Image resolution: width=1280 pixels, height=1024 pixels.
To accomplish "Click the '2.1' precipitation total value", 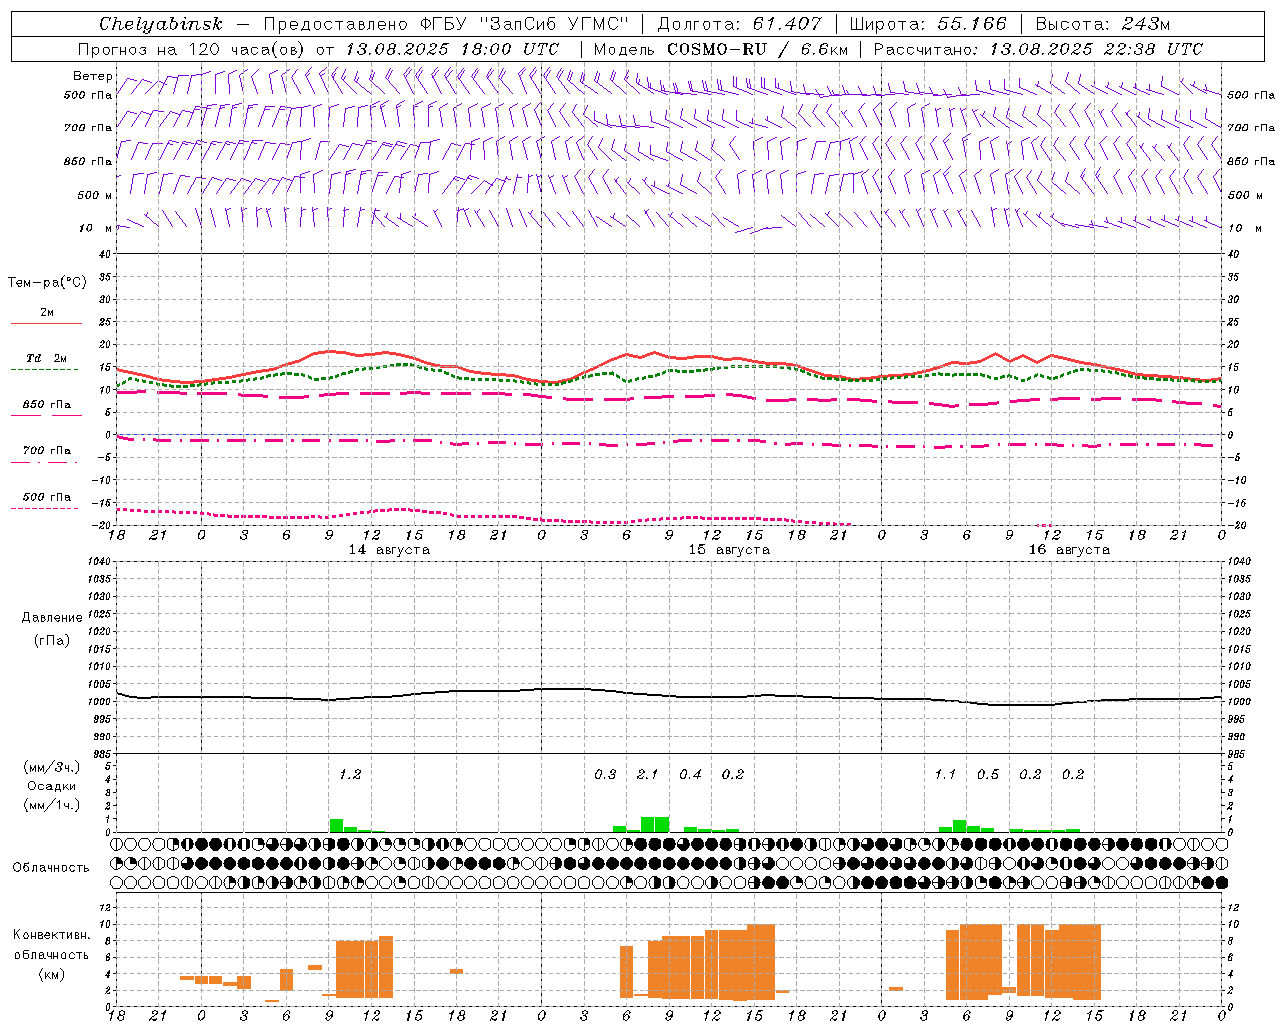I will click(647, 775).
